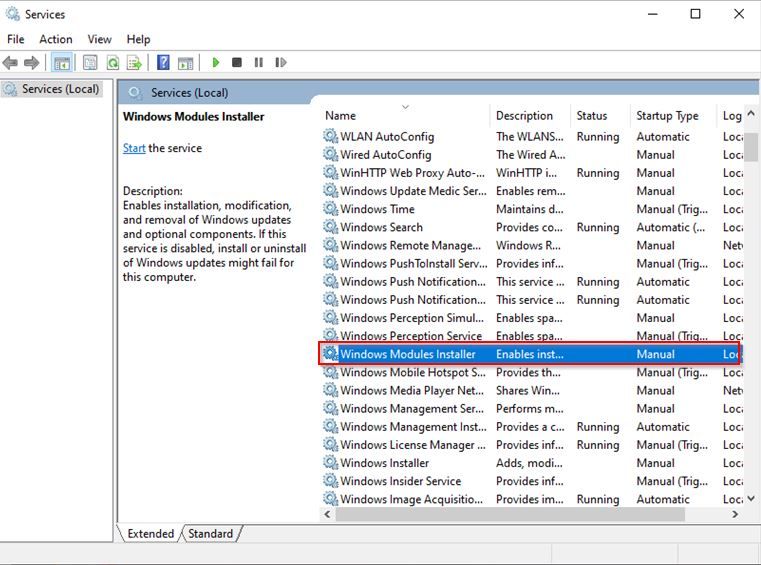The image size is (761, 565).
Task: Open the Help menu
Action: [138, 39]
